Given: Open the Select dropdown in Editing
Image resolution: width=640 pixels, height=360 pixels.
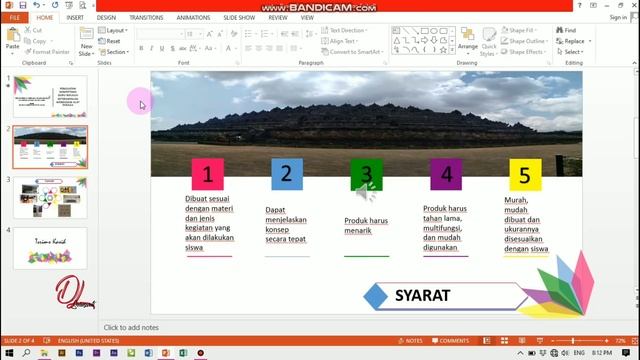Looking at the screenshot, I should 570,52.
